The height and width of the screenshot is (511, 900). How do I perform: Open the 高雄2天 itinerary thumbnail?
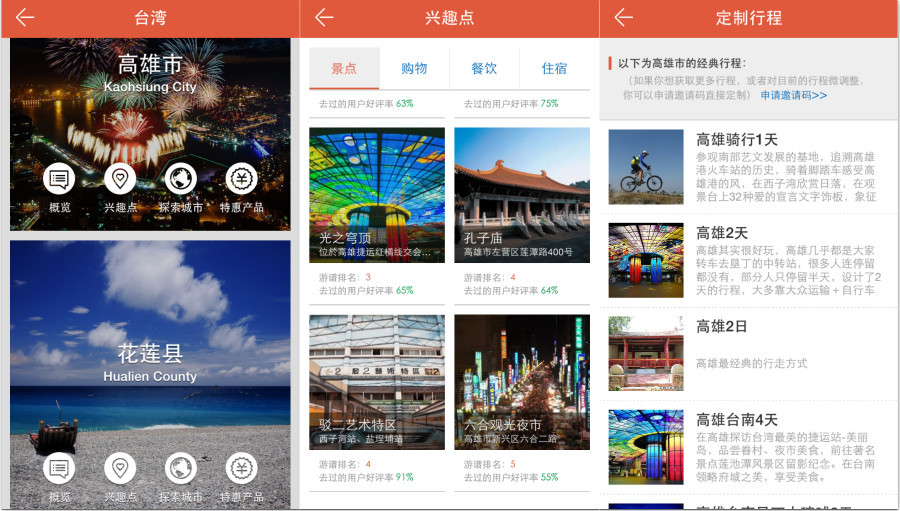tap(646, 260)
